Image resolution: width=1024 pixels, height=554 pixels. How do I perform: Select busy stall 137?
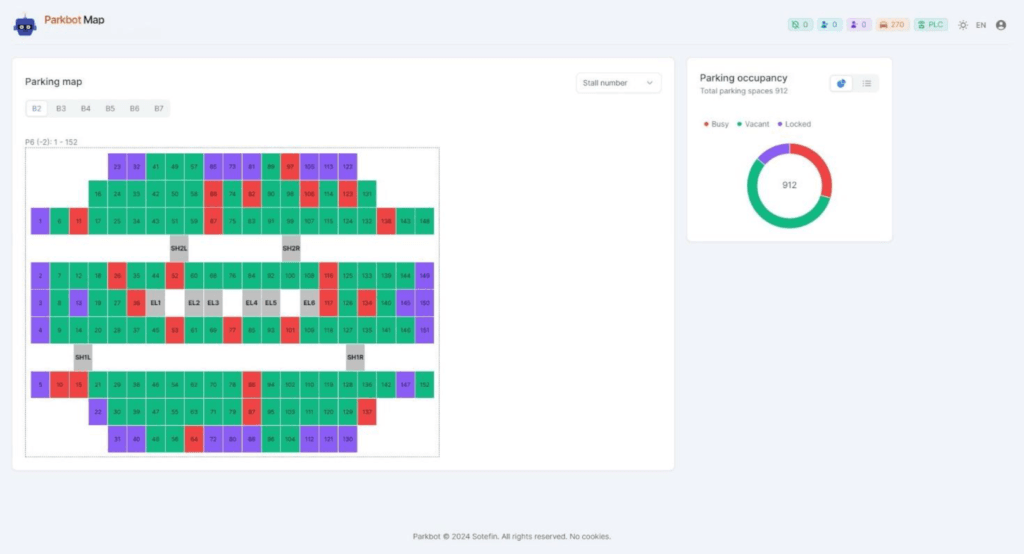(367, 412)
